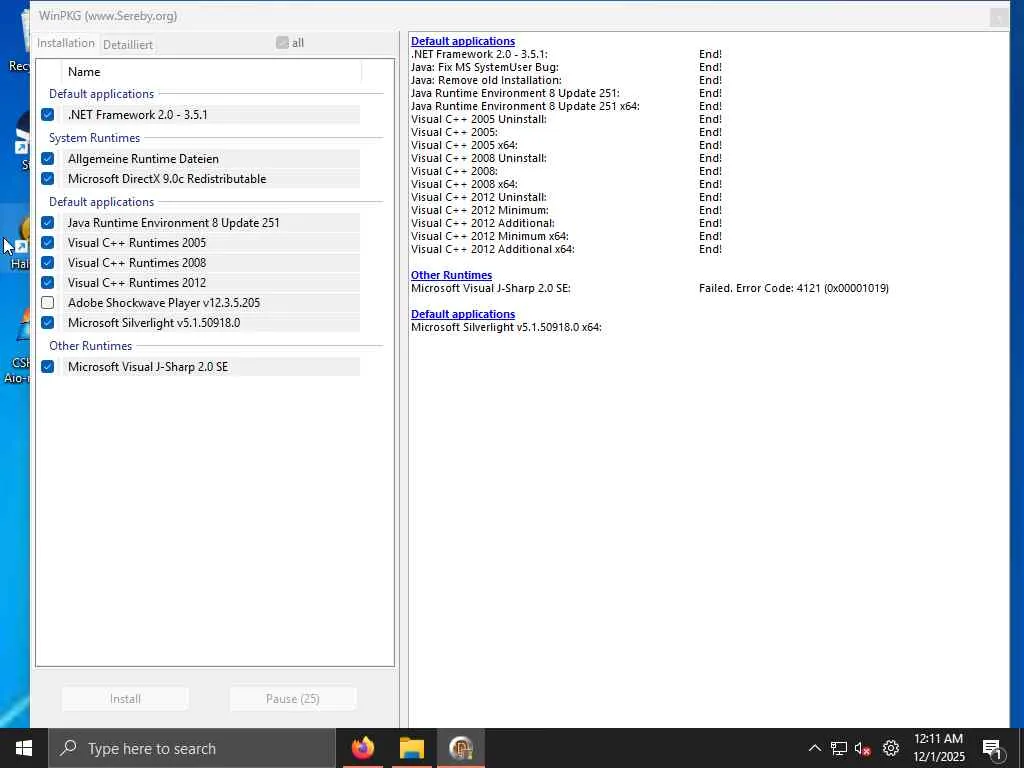The width and height of the screenshot is (1024, 768).
Task: Click the Default applications link above Silverlight x64
Action: (463, 314)
